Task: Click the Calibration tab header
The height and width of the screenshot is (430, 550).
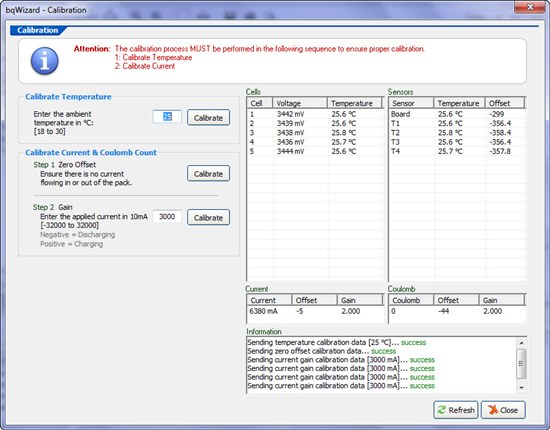Action: (x=38, y=30)
